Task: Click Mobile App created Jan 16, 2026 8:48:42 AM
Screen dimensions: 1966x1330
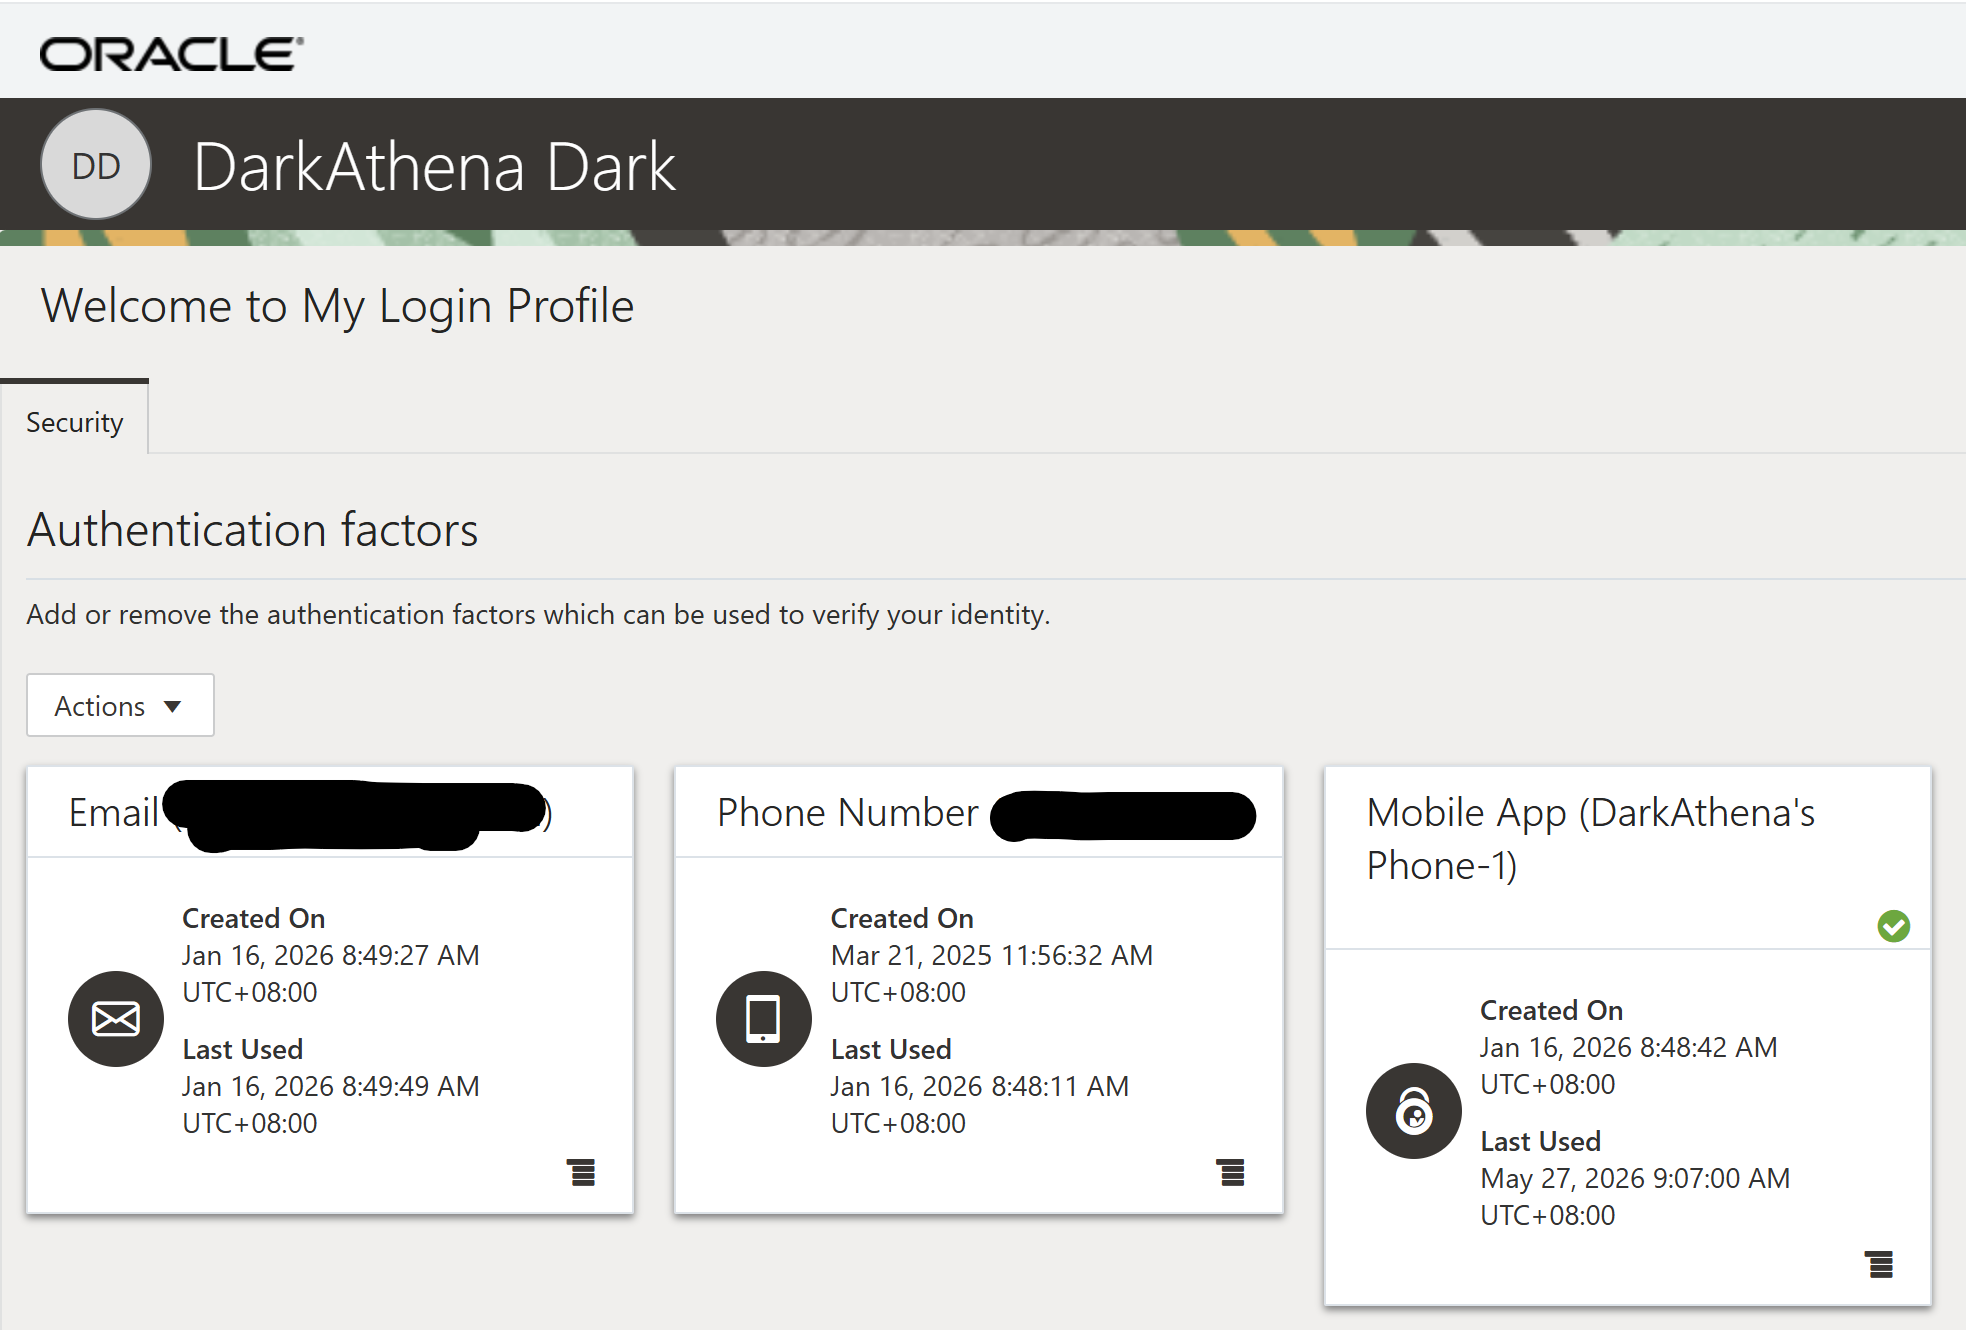Action: click(x=1629, y=1066)
